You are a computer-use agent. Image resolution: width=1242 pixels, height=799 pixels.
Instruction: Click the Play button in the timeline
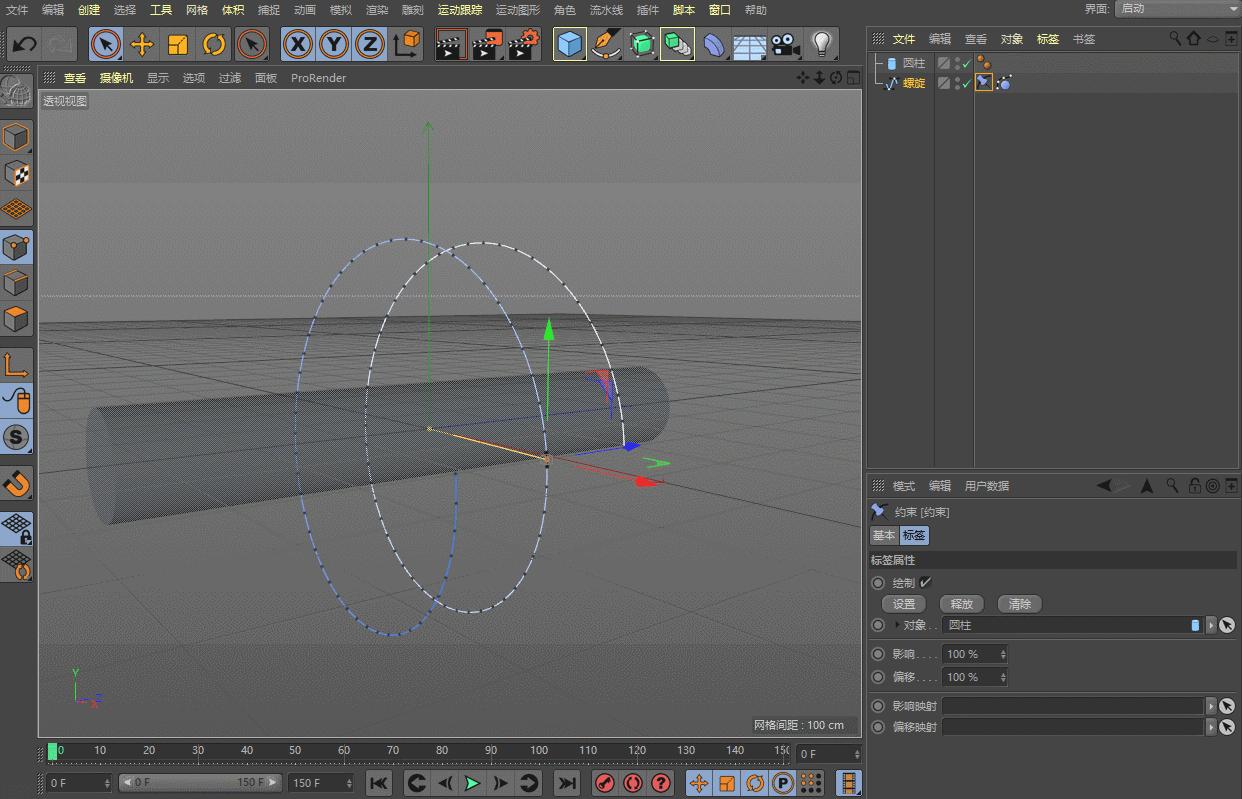point(471,783)
